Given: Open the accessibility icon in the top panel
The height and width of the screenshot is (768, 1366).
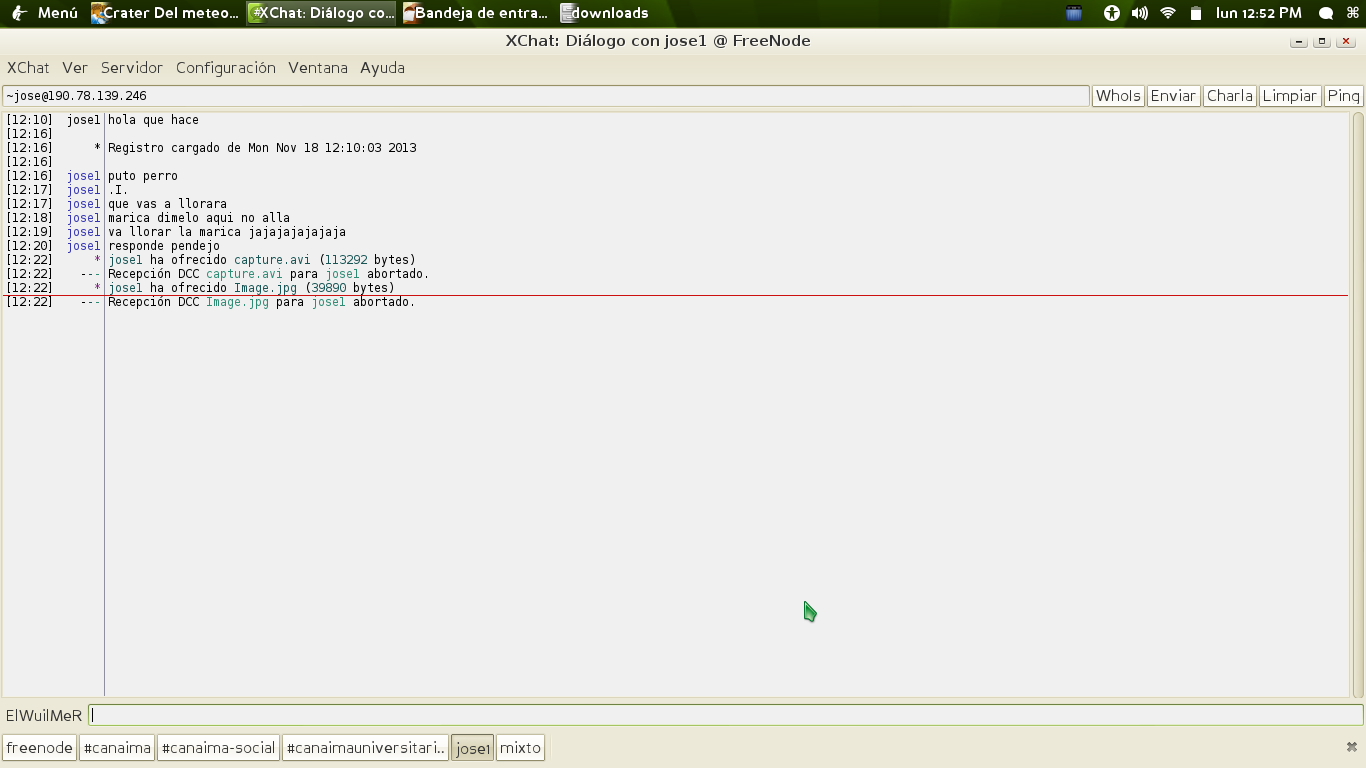Looking at the screenshot, I should tap(1111, 13).
